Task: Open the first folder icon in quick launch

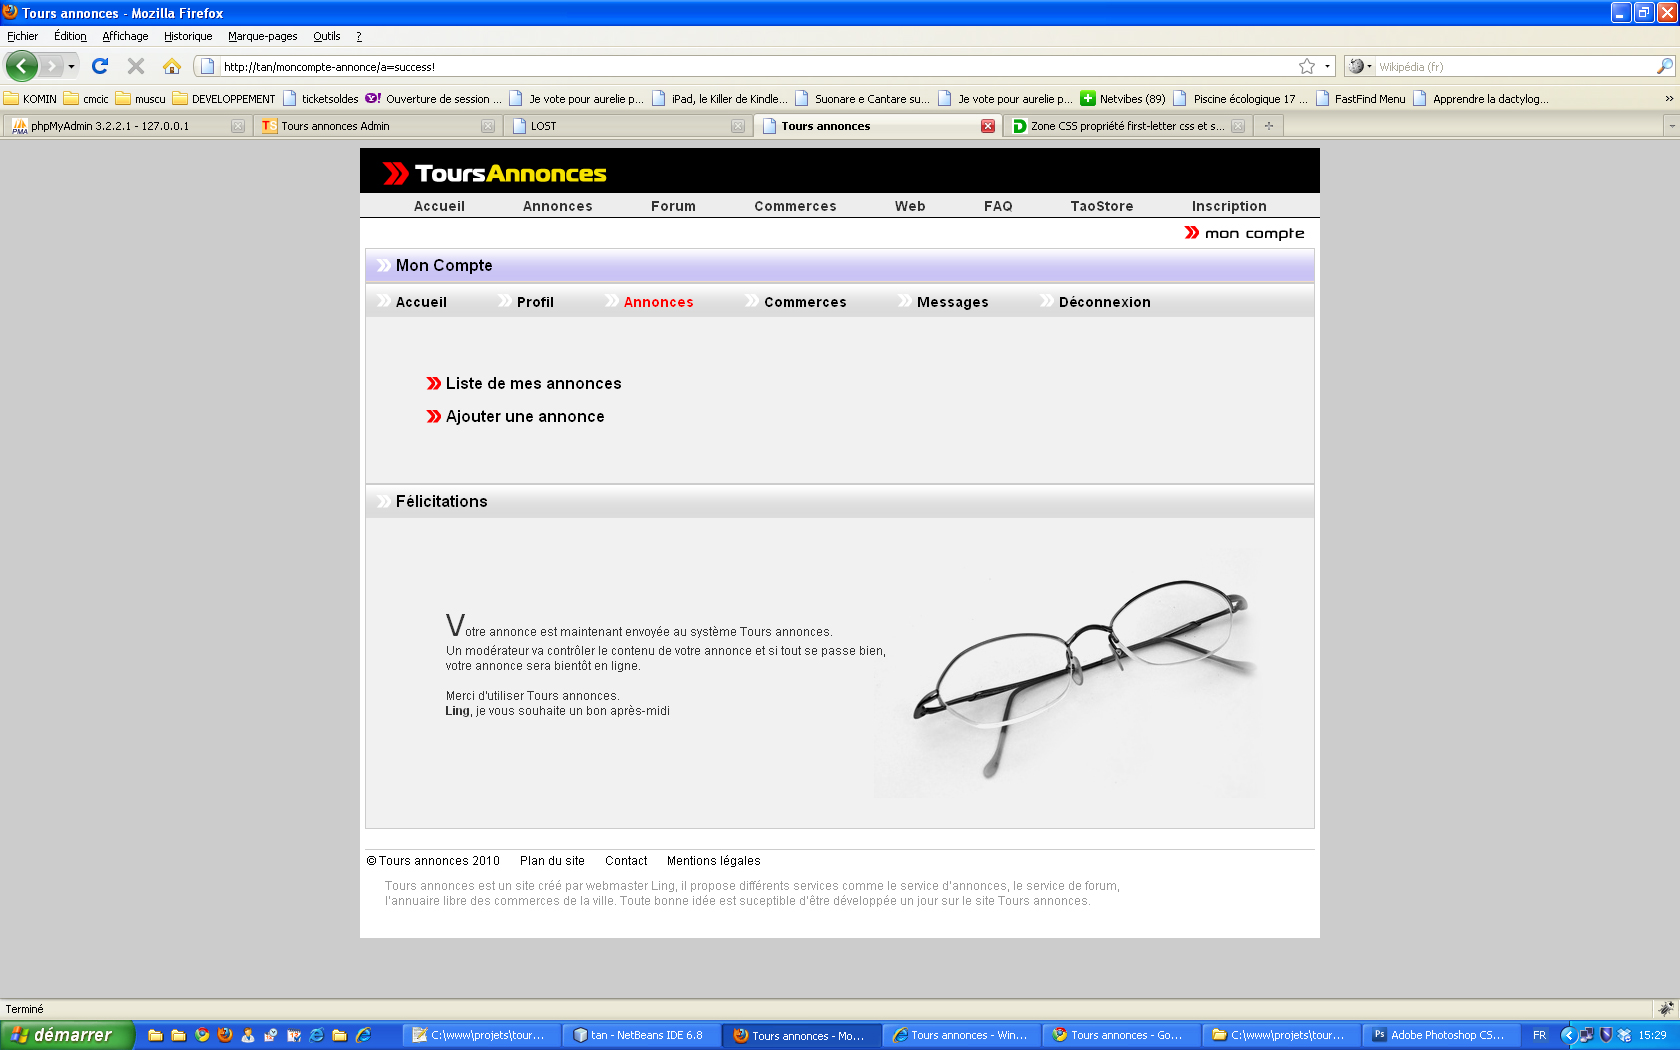Action: pos(155,1035)
